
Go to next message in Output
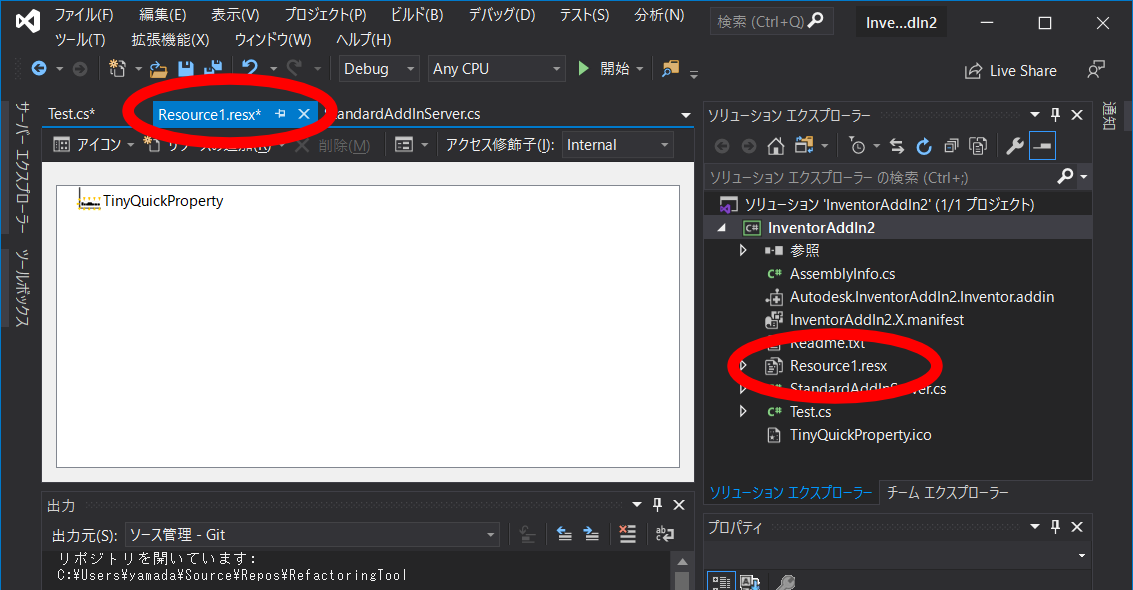591,534
